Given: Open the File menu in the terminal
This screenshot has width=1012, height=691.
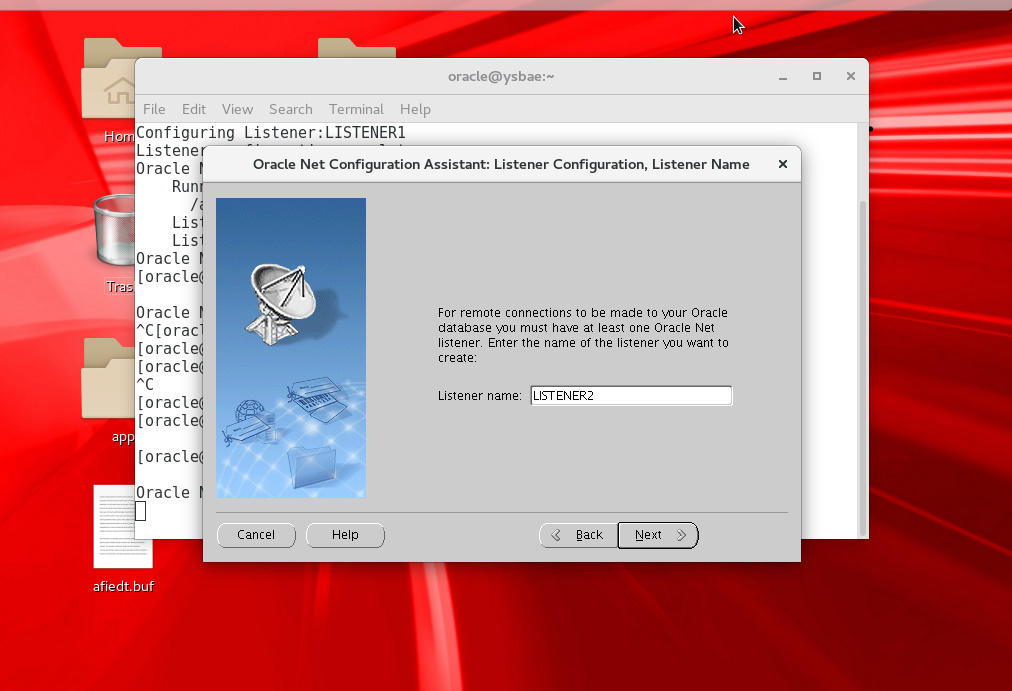Looking at the screenshot, I should click(154, 109).
